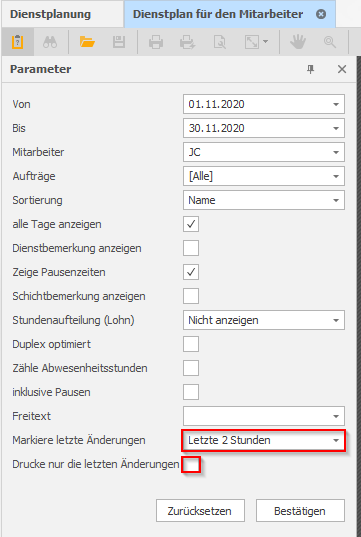Click the floppy disk save icon
361x537 pixels.
(x=119, y=42)
